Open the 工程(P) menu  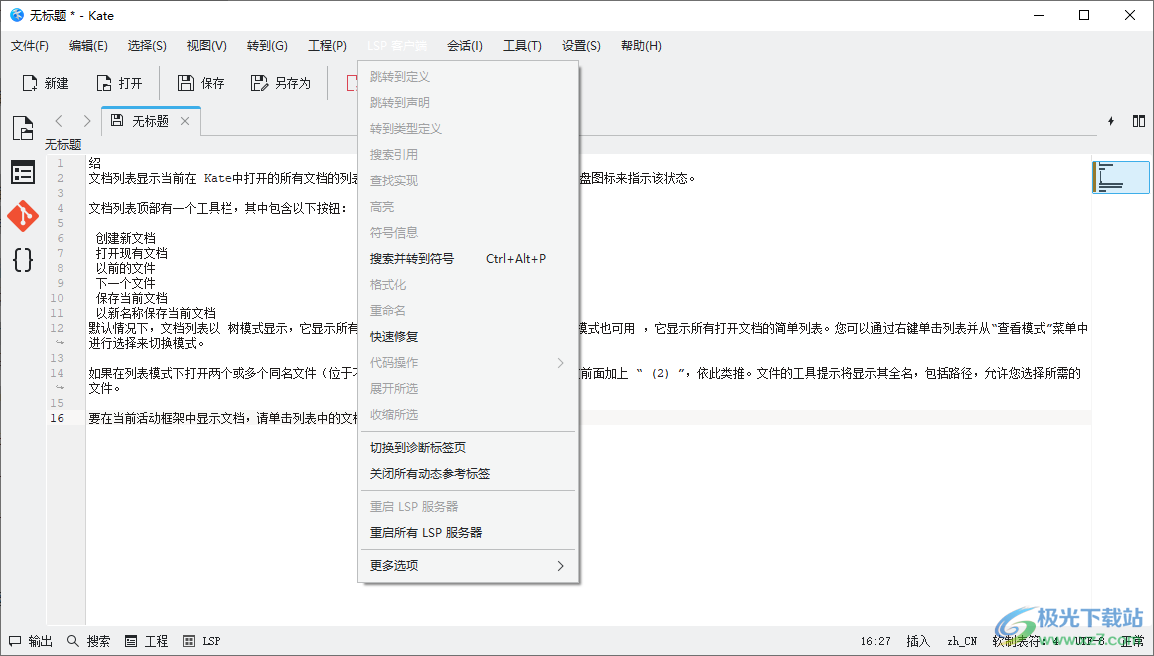tap(328, 46)
